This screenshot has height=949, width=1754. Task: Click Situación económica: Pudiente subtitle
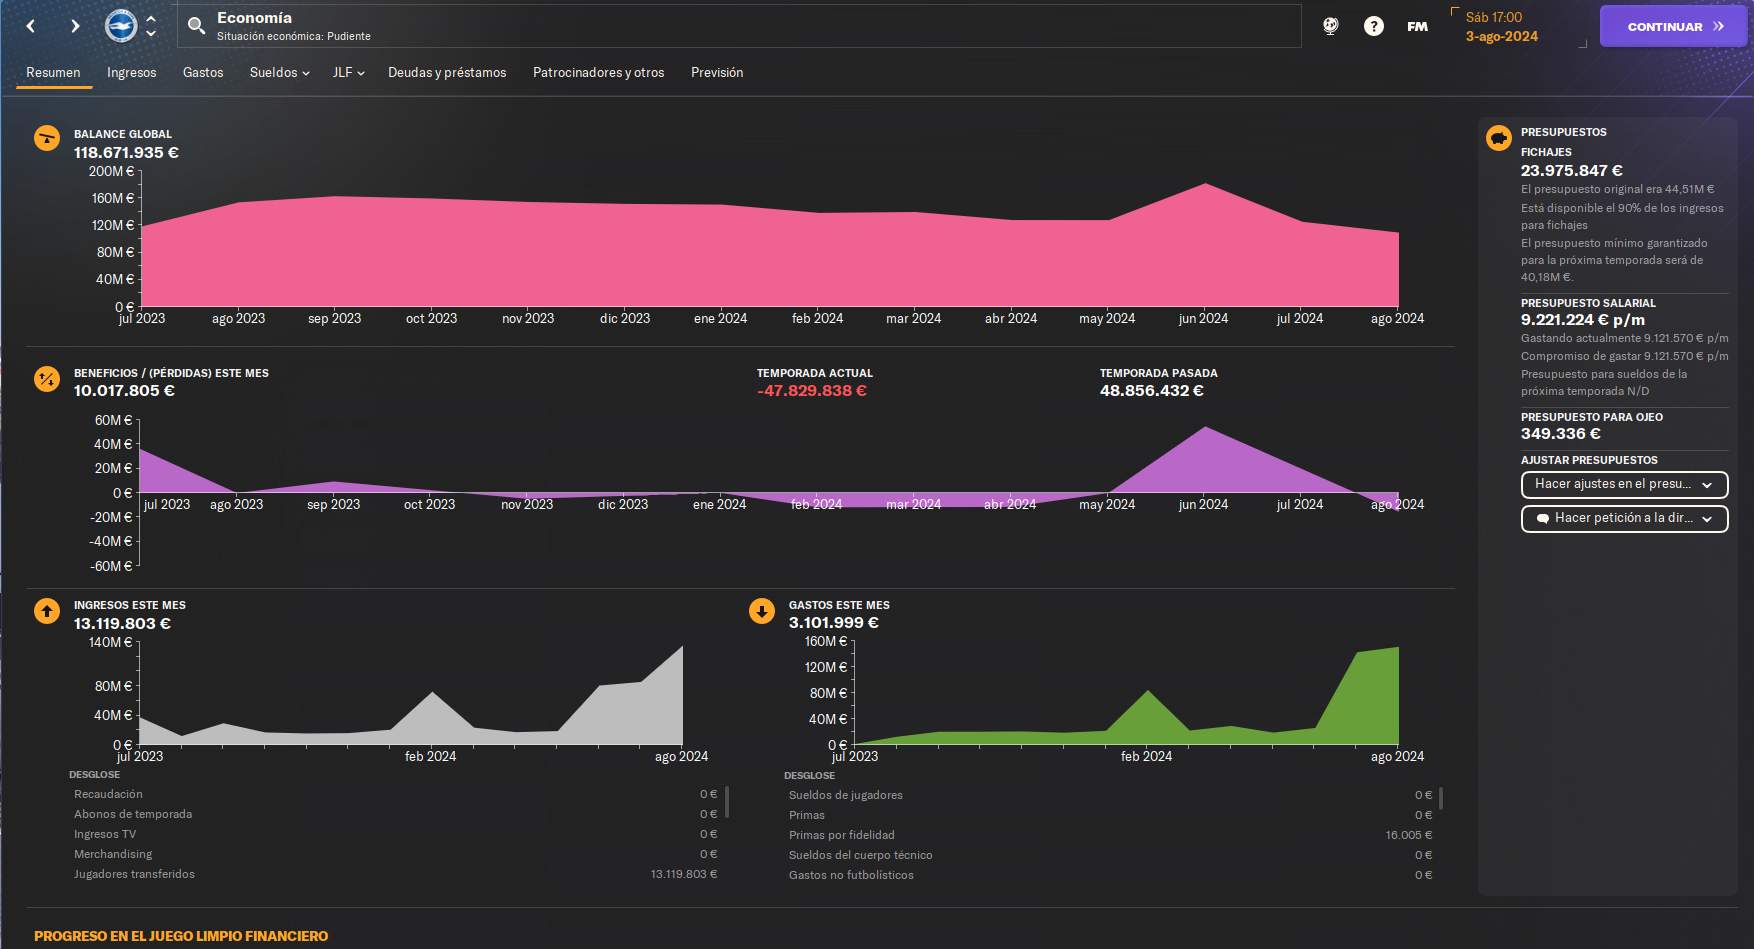click(x=294, y=36)
